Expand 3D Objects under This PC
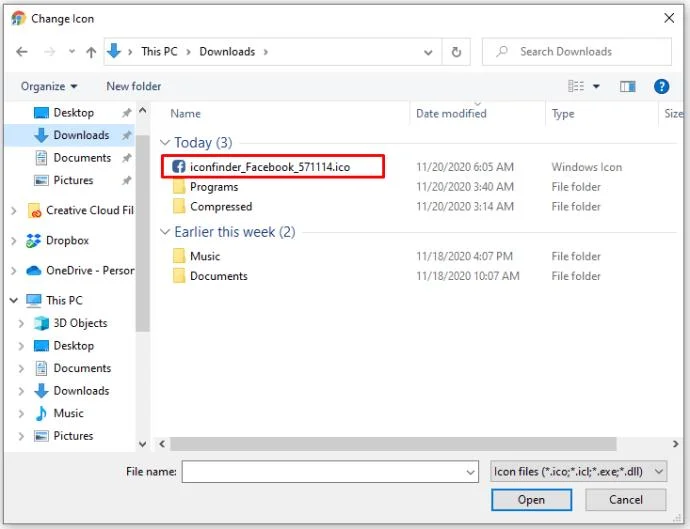This screenshot has width=690, height=529. coord(21,323)
